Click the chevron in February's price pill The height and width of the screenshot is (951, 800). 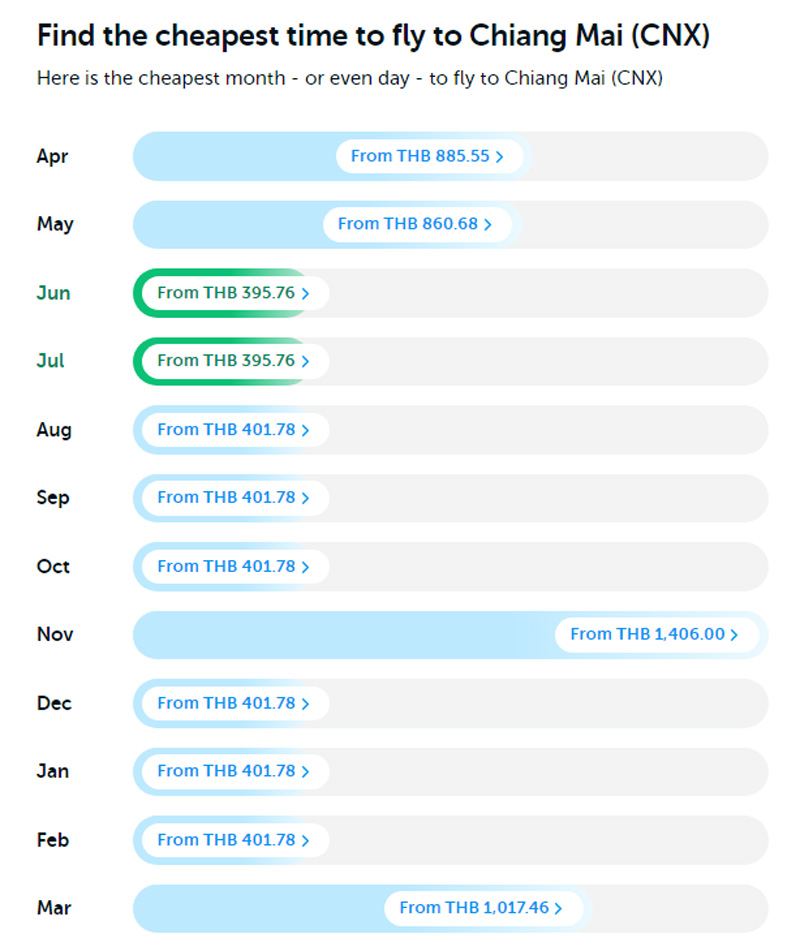[x=305, y=841]
